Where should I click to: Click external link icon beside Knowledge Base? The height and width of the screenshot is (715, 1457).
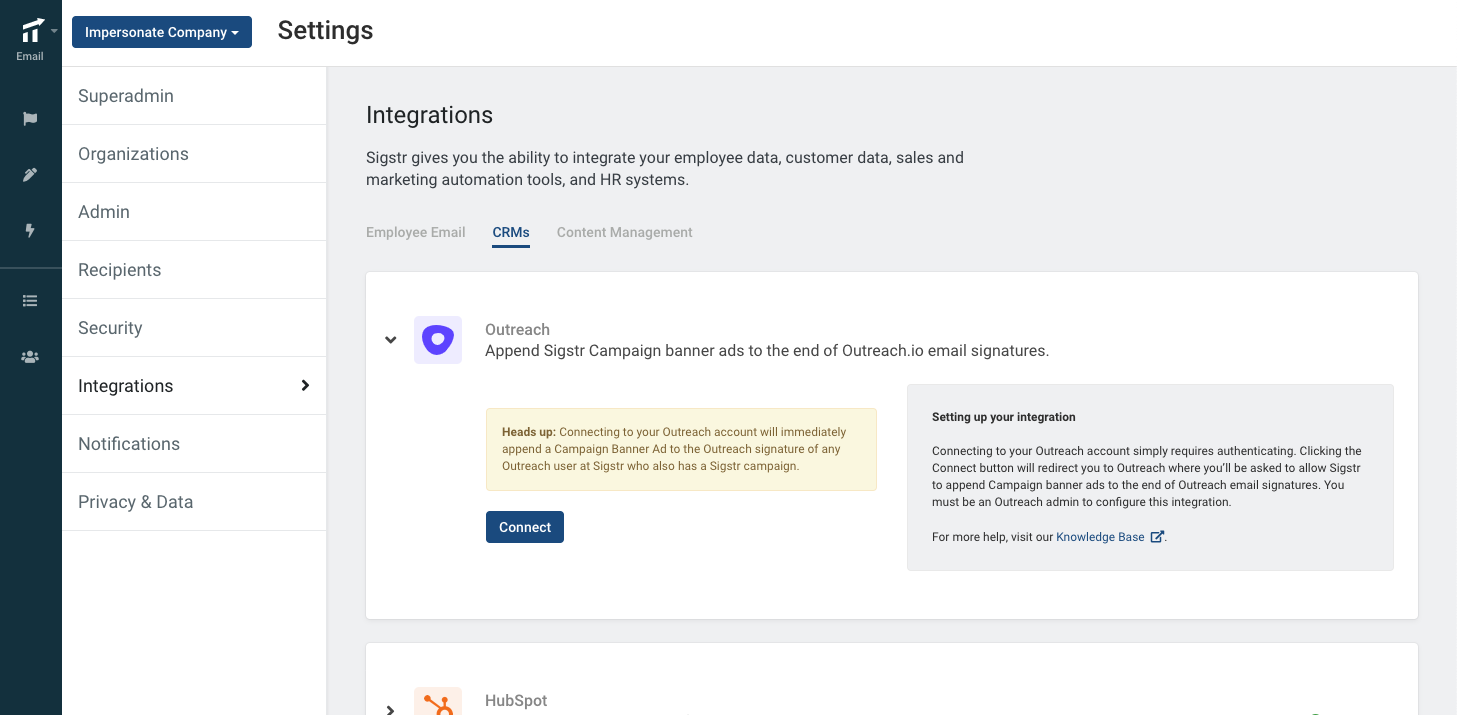coord(1157,537)
